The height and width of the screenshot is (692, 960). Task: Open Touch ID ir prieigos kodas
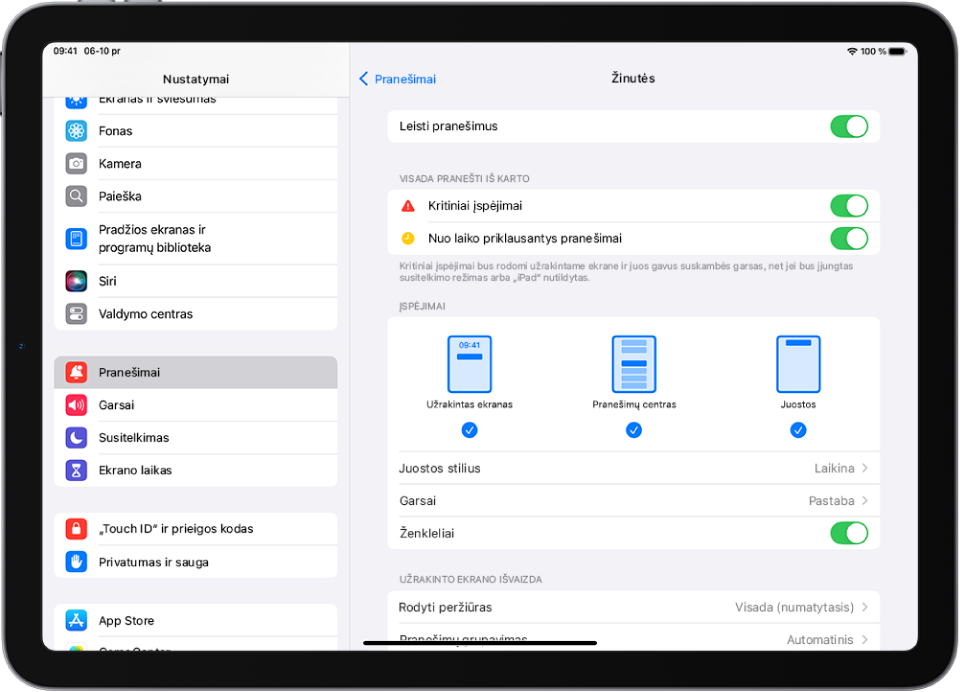pos(196,528)
